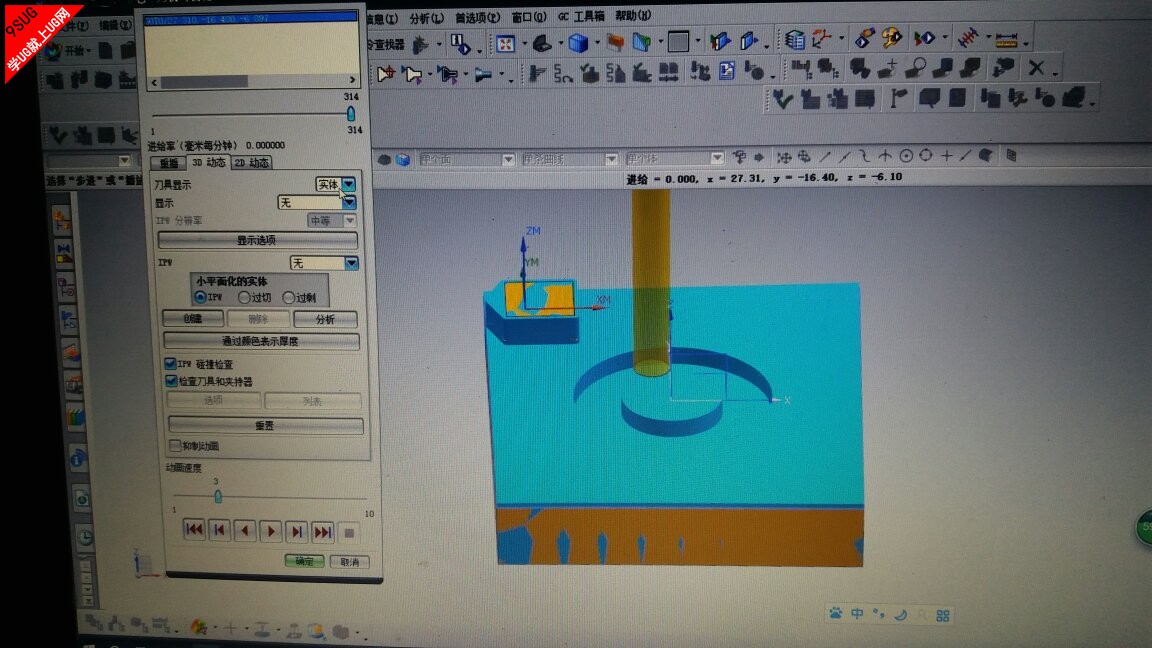Click the rewind to start button
This screenshot has width=1152, height=648.
point(194,529)
